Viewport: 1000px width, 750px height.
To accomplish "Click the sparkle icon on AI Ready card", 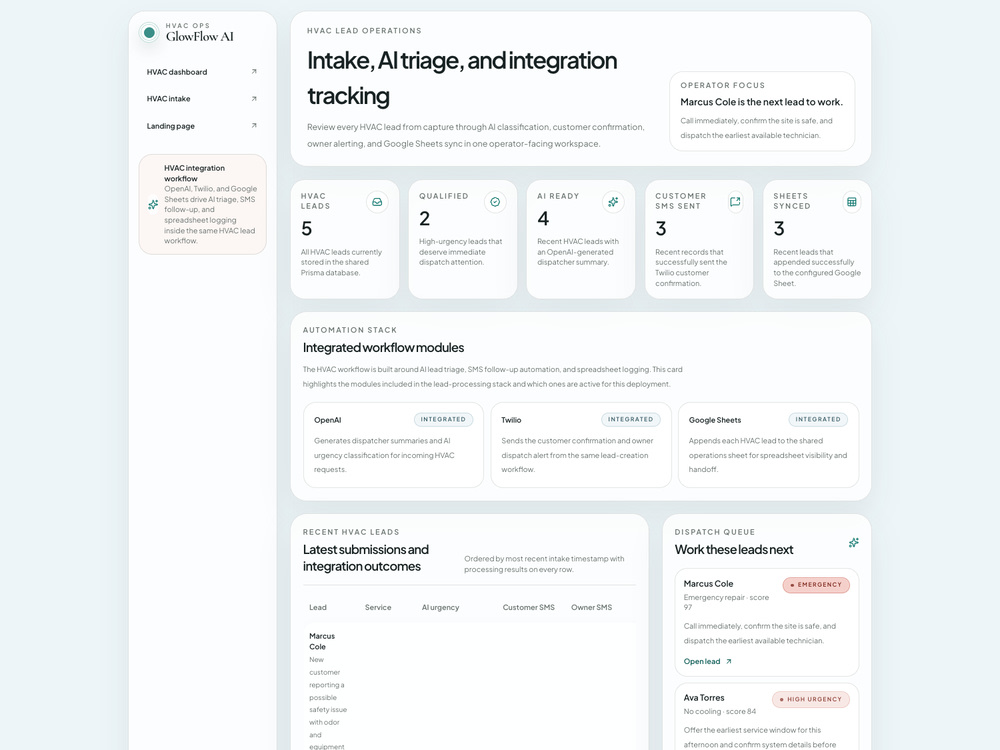I will 613,202.
